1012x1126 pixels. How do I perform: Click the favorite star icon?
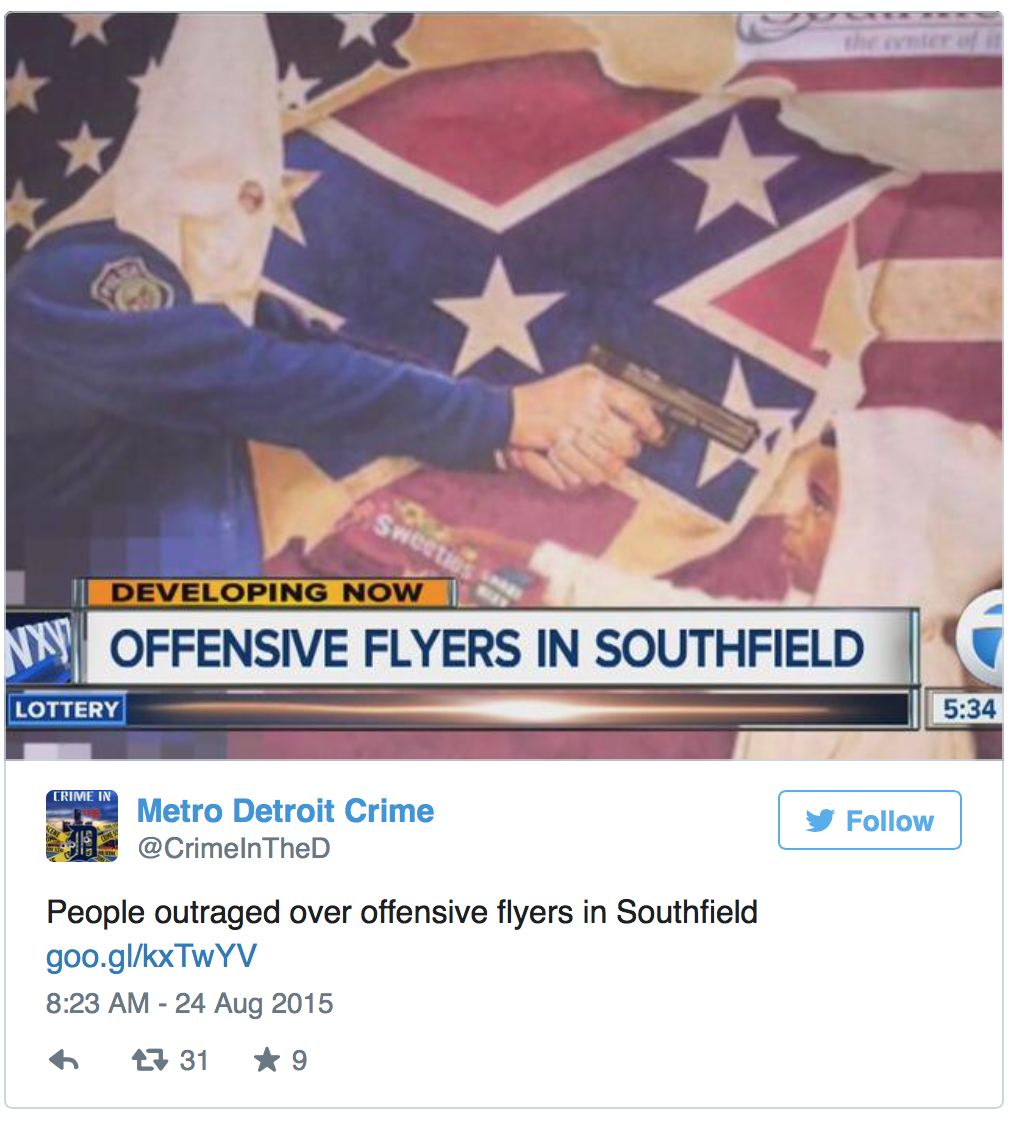tap(266, 1059)
